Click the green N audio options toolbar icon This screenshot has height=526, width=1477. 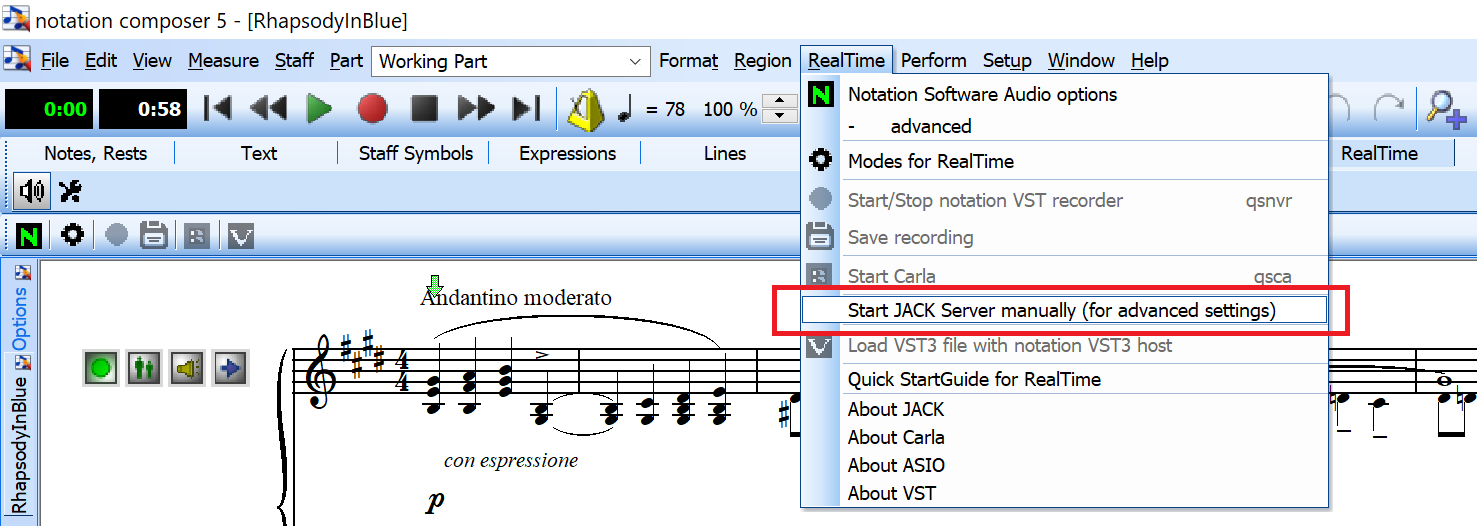coord(28,236)
